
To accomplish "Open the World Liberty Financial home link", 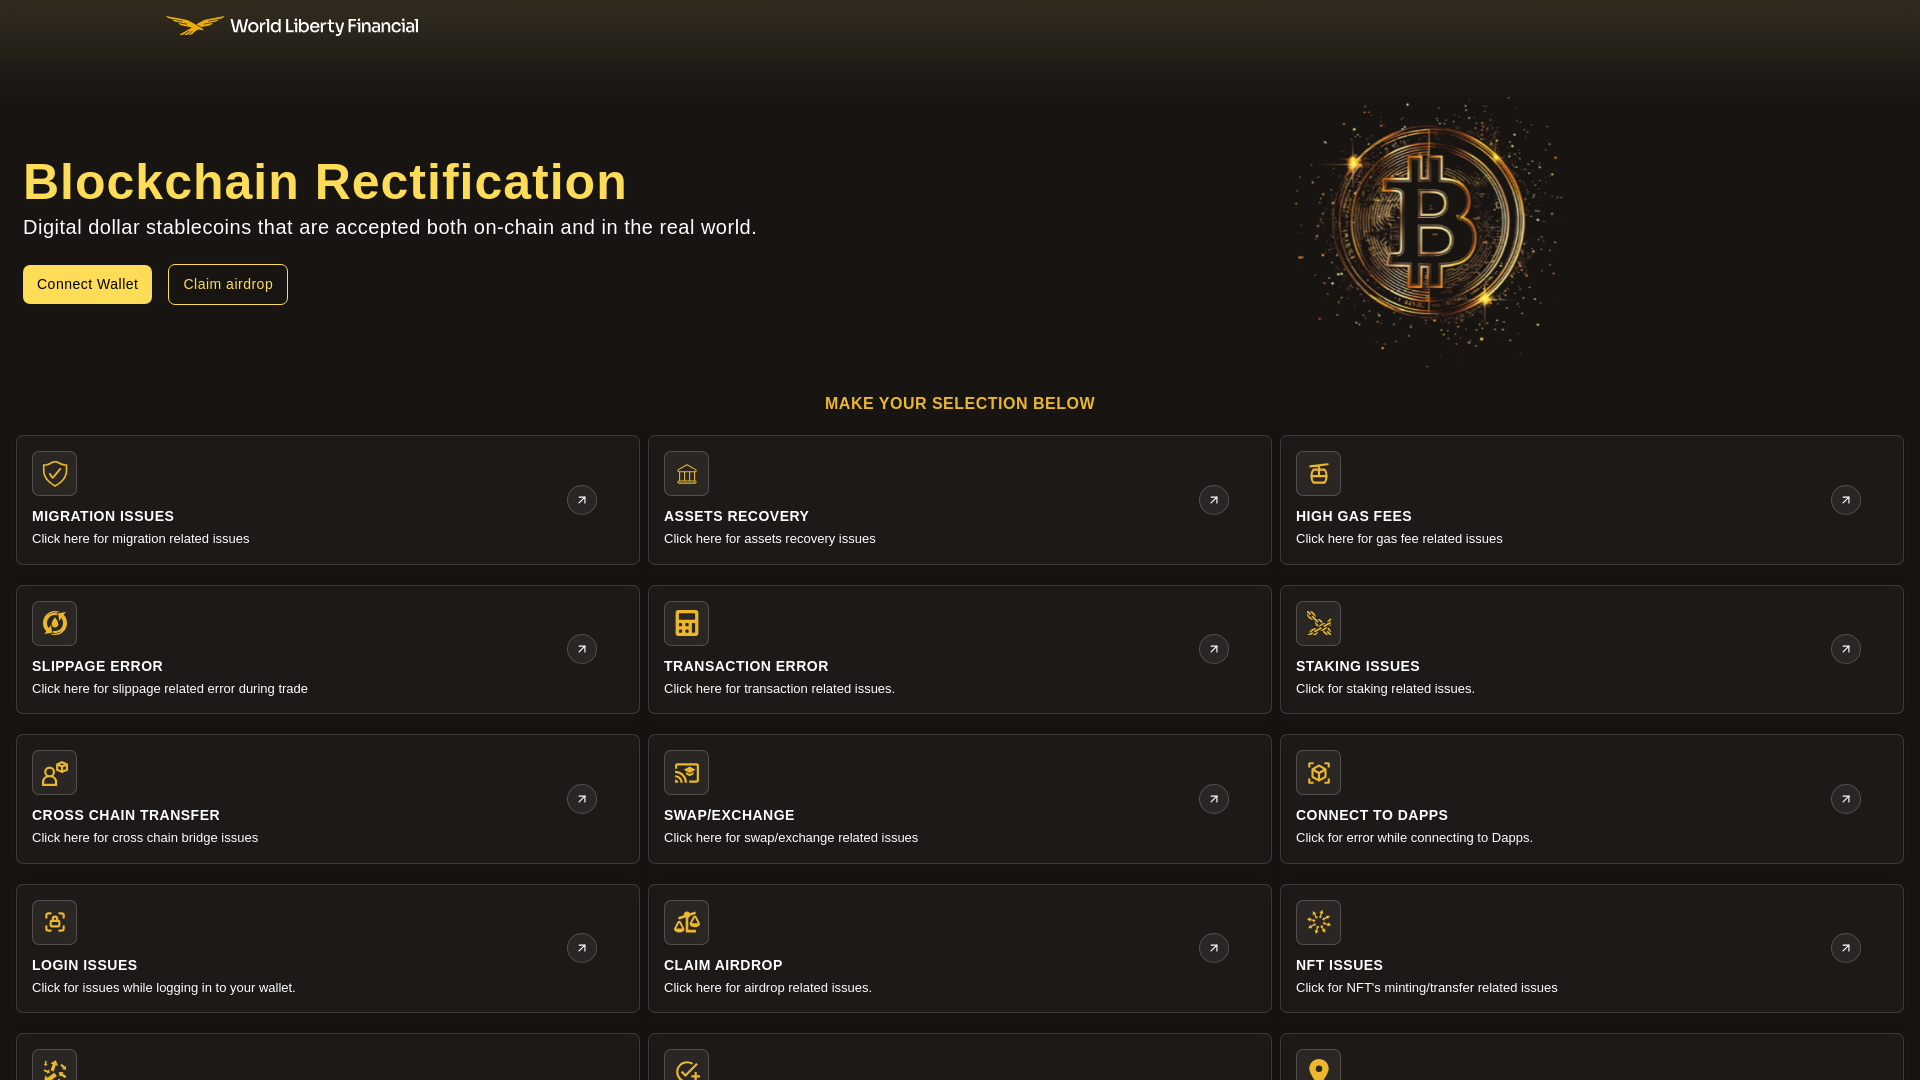I will pyautogui.click(x=292, y=25).
